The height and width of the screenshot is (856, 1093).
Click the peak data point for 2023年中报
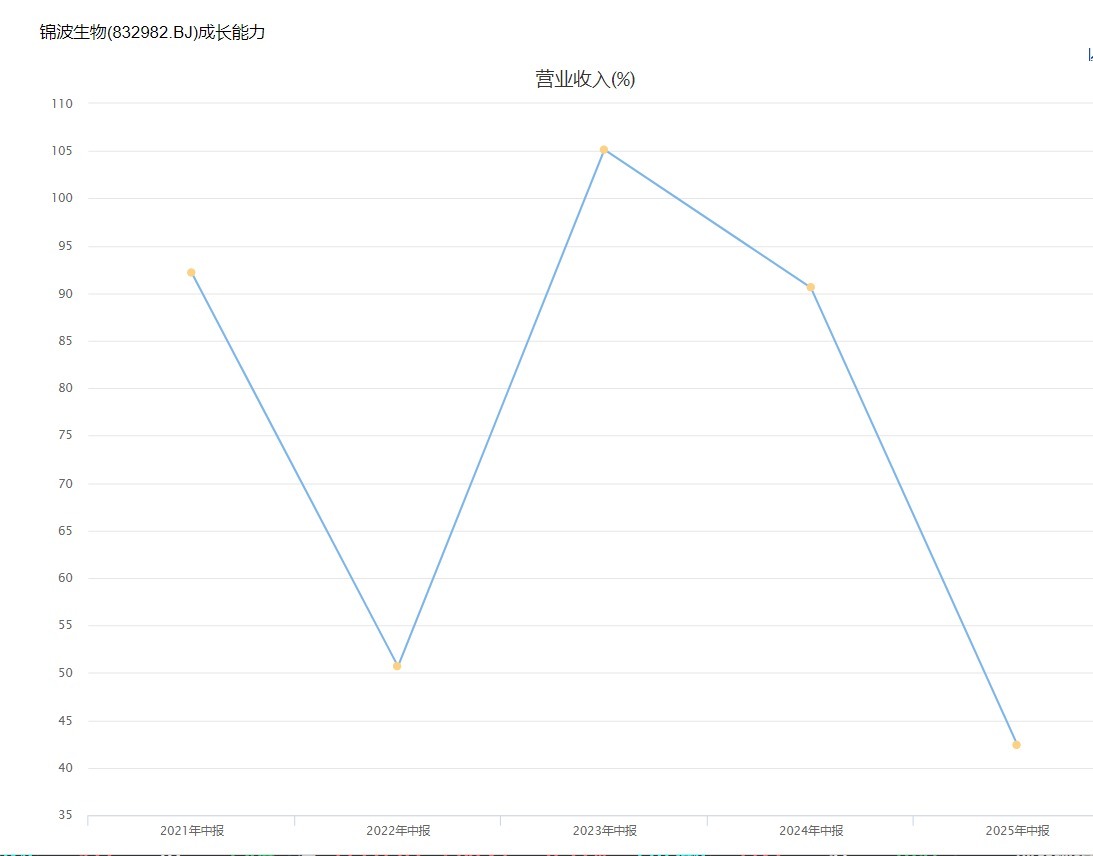(x=604, y=150)
